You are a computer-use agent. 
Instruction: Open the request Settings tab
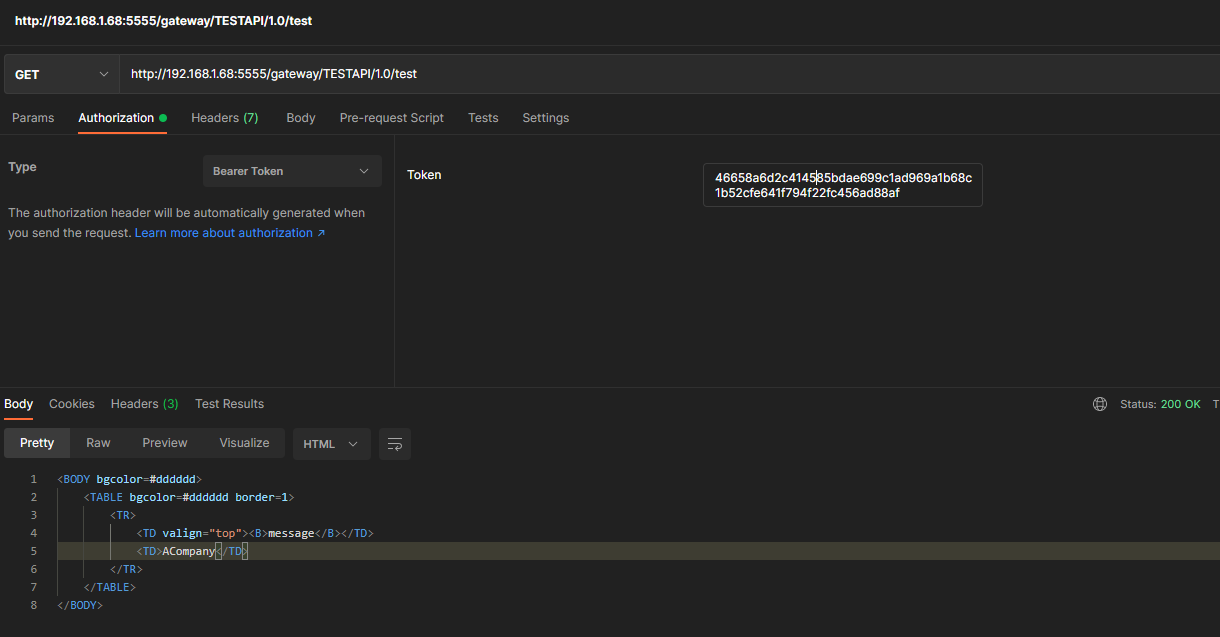coord(545,118)
